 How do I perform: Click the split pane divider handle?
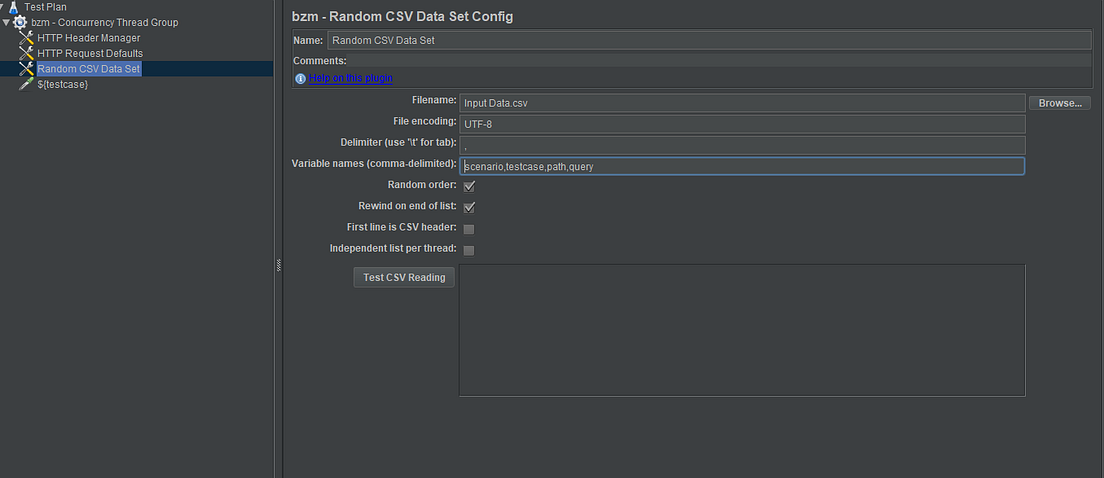pos(278,265)
